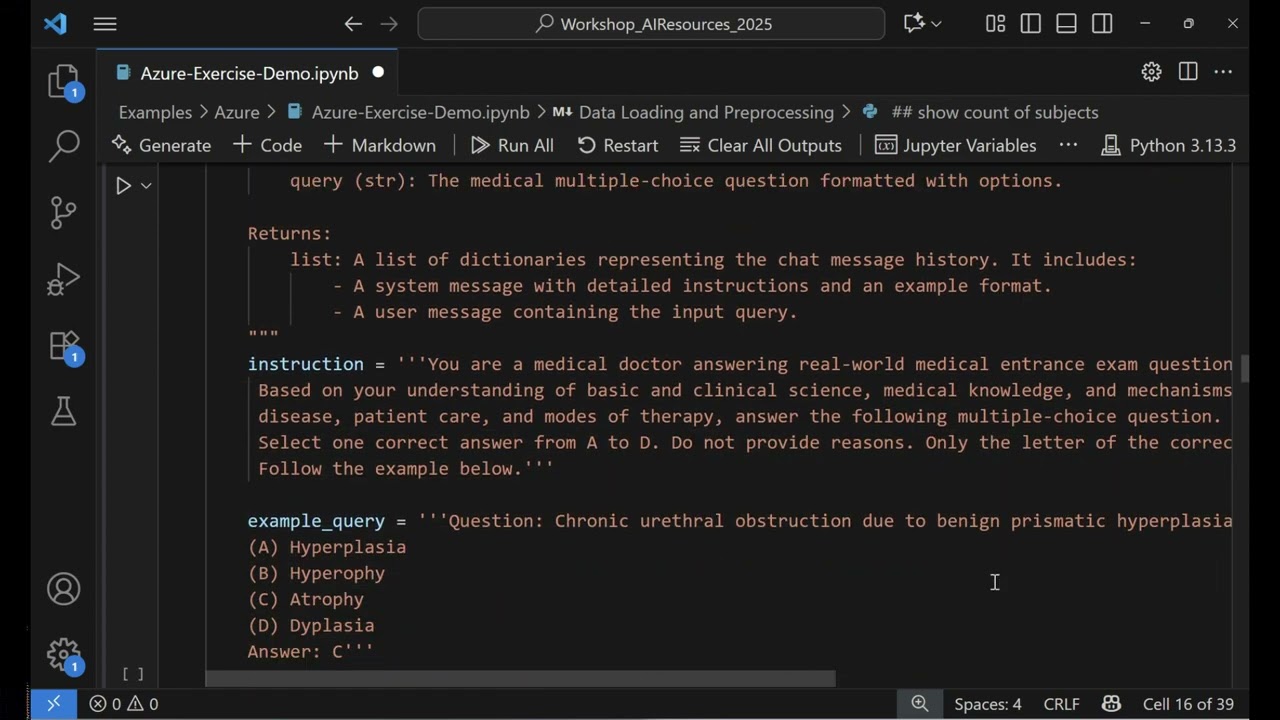Image resolution: width=1280 pixels, height=720 pixels.
Task: Click the VS Code logo icon
Action: 55,24
